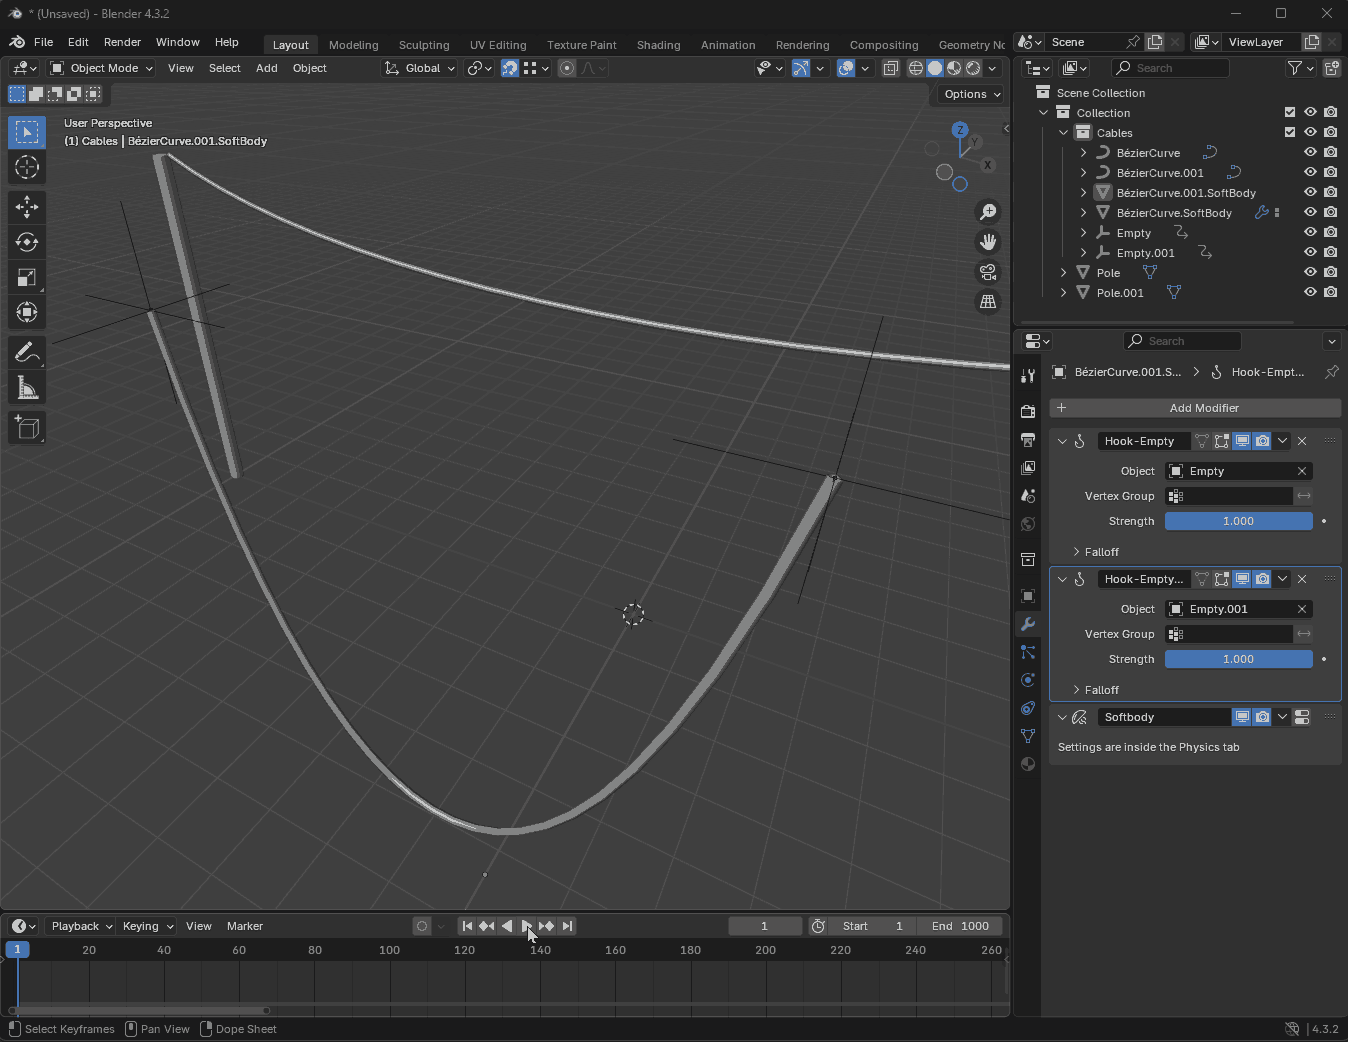
Task: Hide BézierCurve.001 in viewport
Action: 1310,172
